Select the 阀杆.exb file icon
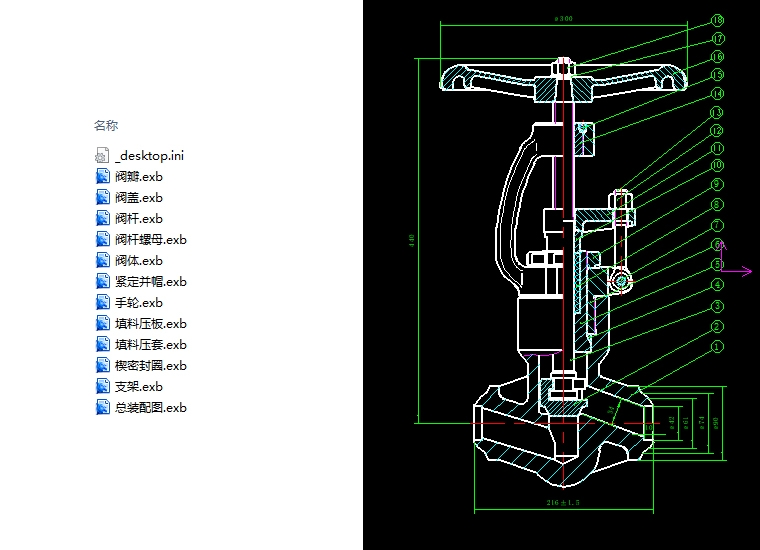 tap(102, 218)
